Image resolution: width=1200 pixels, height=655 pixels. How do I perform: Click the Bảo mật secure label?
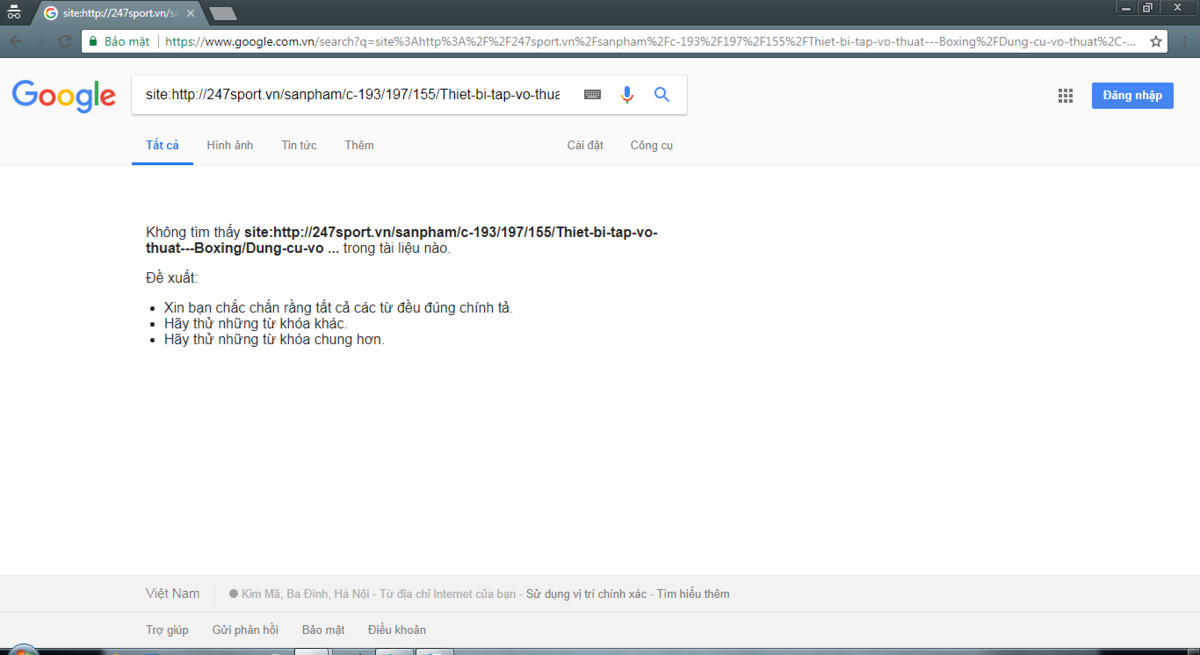[127, 42]
